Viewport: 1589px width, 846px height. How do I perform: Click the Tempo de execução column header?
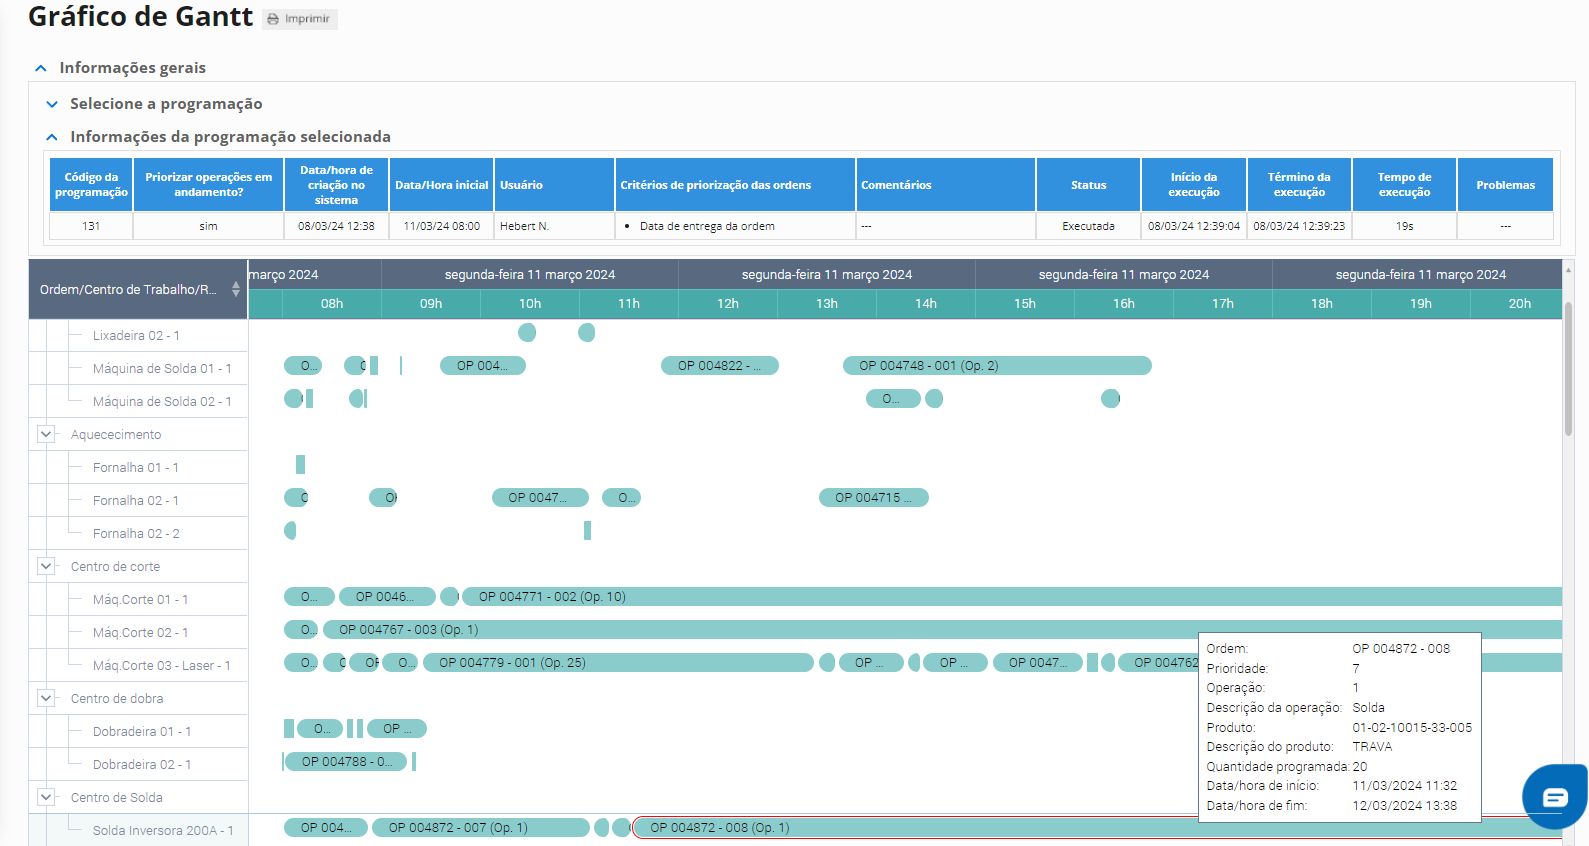click(1404, 185)
